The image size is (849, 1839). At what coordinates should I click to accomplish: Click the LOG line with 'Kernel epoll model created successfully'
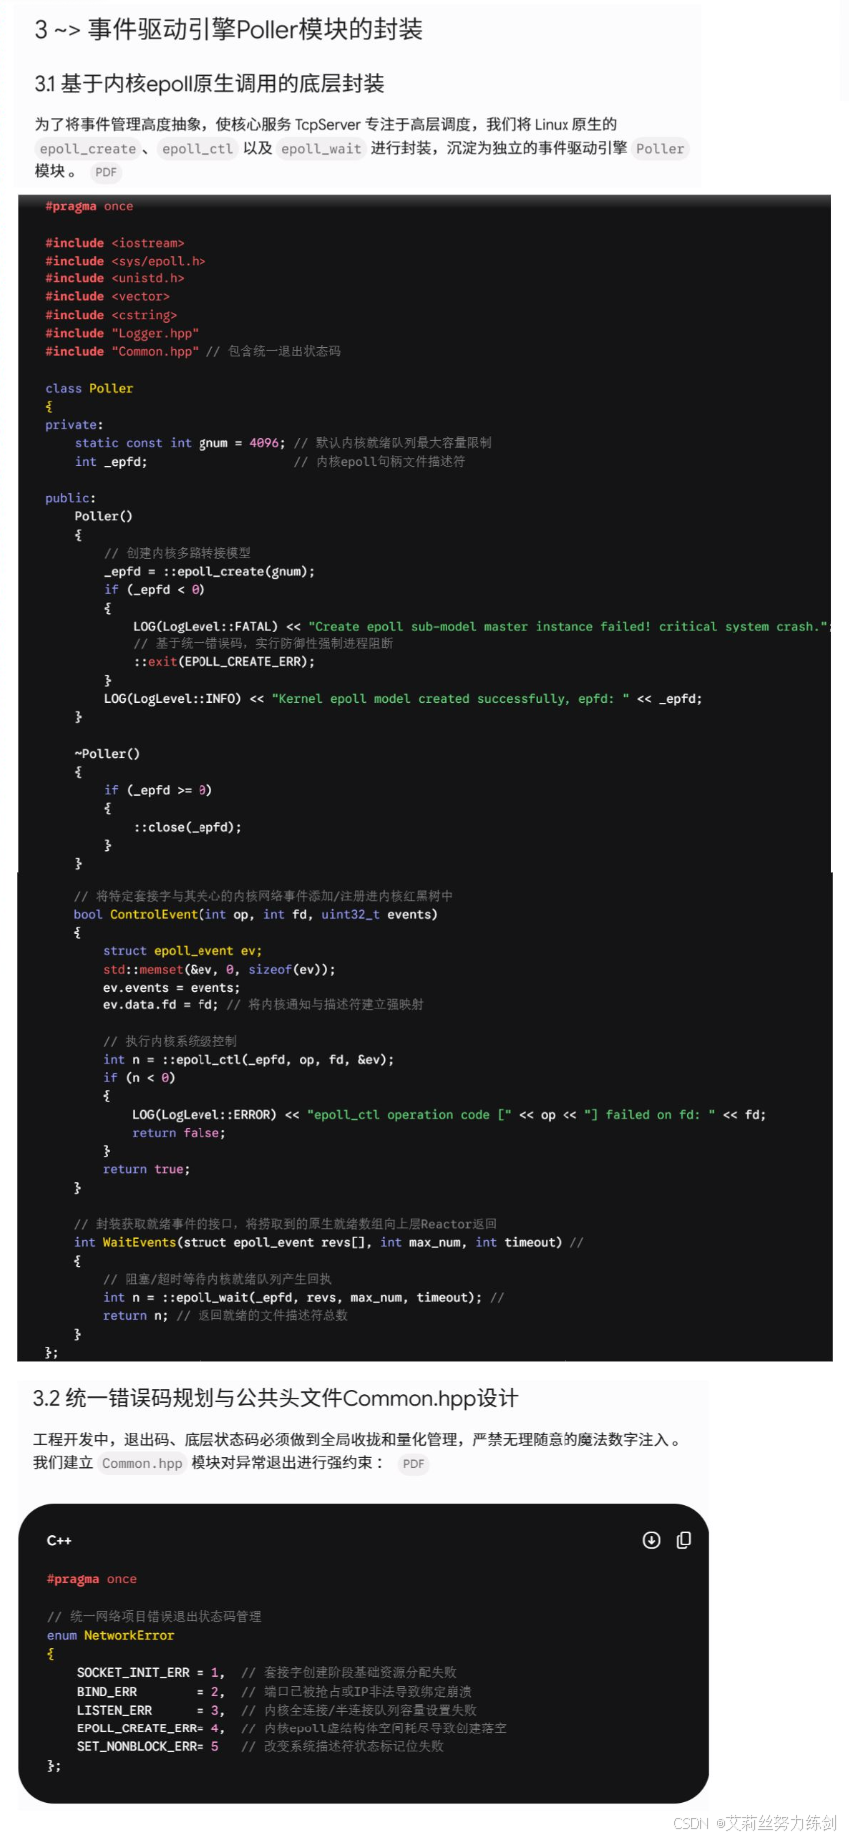pos(403,699)
